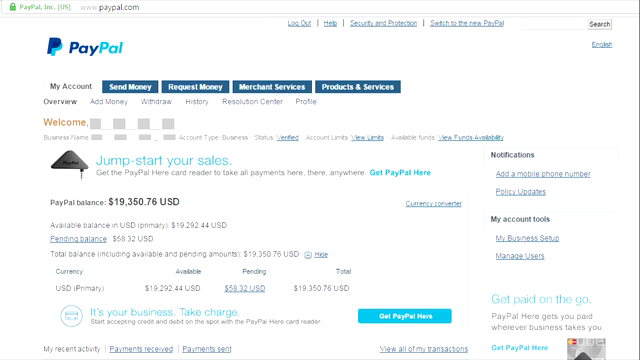This screenshot has height=360, width=640.
Task: Click the $58.32 USD pending amount link
Action: (244, 288)
